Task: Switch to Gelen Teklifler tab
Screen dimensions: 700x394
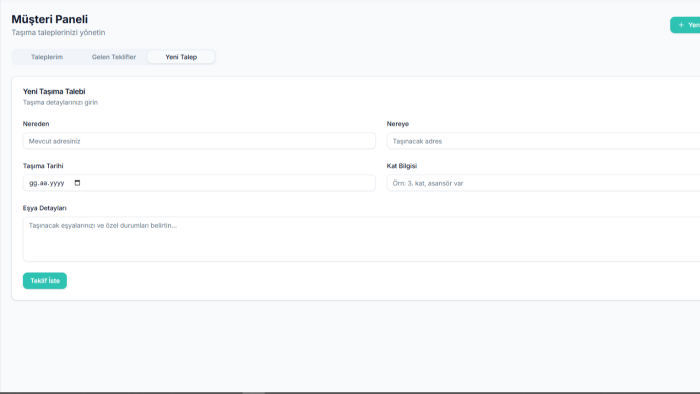Action: [114, 57]
